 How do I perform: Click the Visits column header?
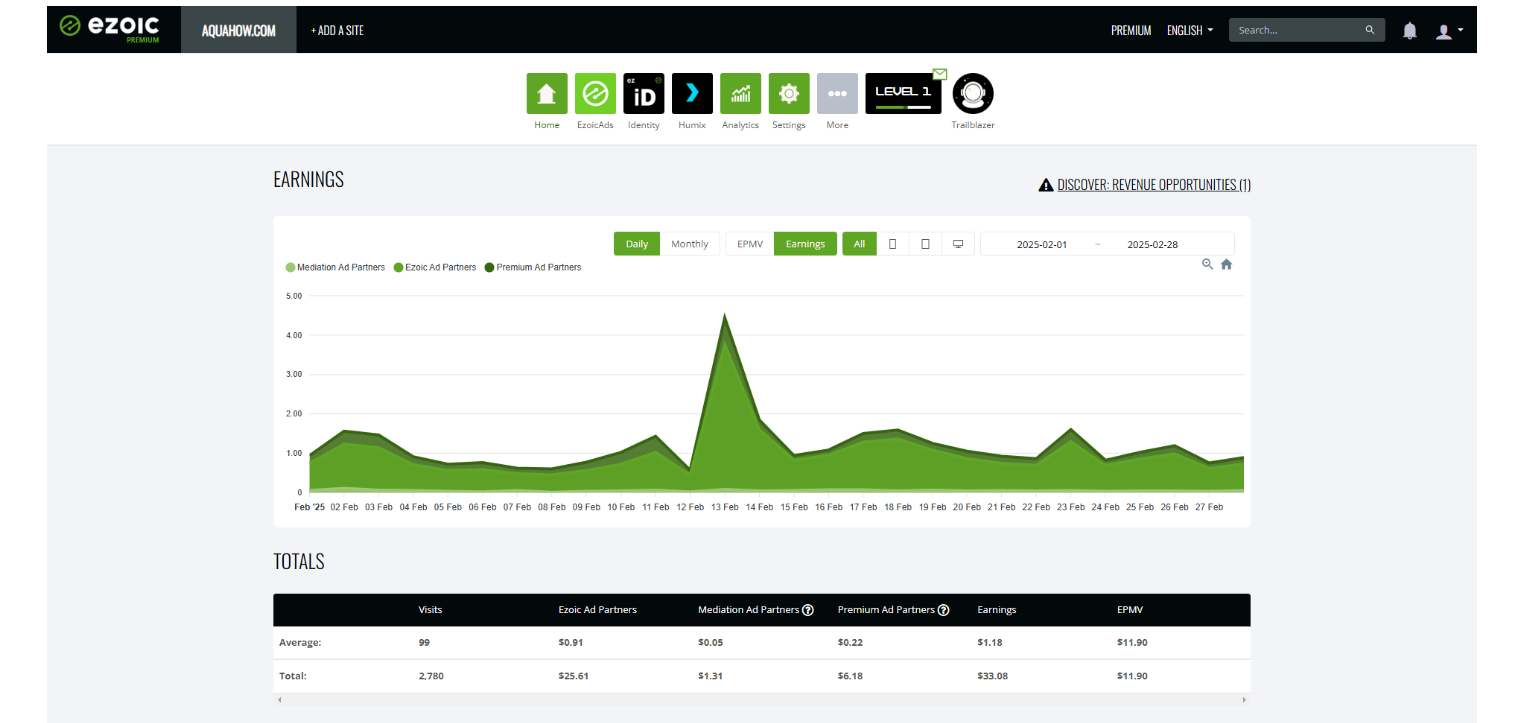(430, 610)
